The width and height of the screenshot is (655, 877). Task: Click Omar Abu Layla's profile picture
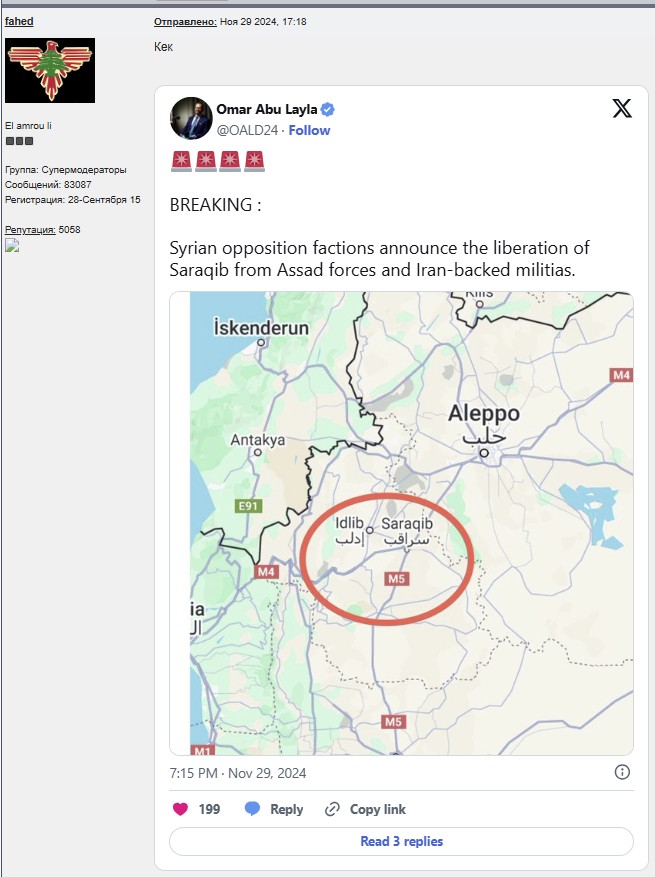pos(191,118)
